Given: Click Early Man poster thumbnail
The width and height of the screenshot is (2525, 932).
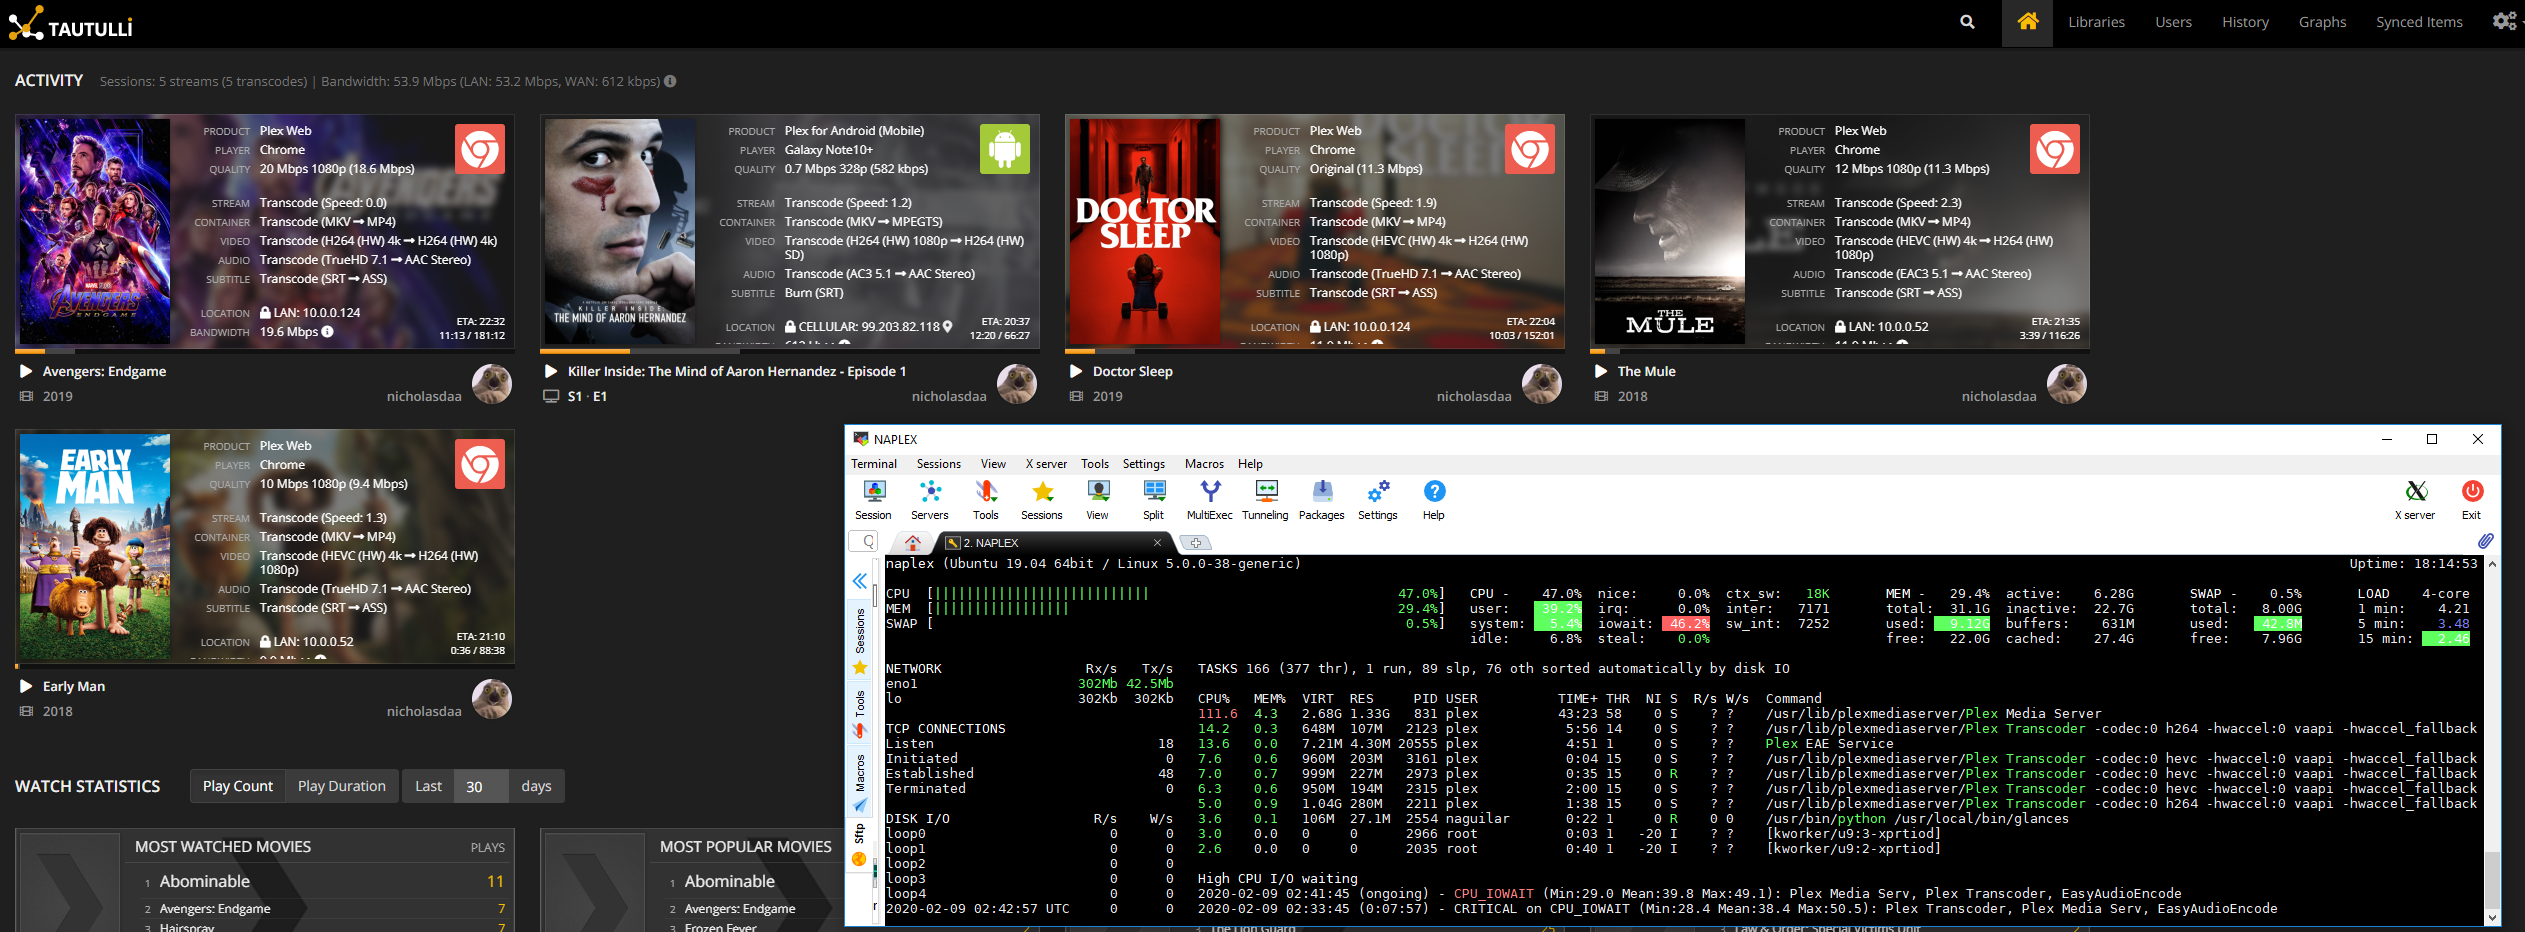Looking at the screenshot, I should coord(95,546).
